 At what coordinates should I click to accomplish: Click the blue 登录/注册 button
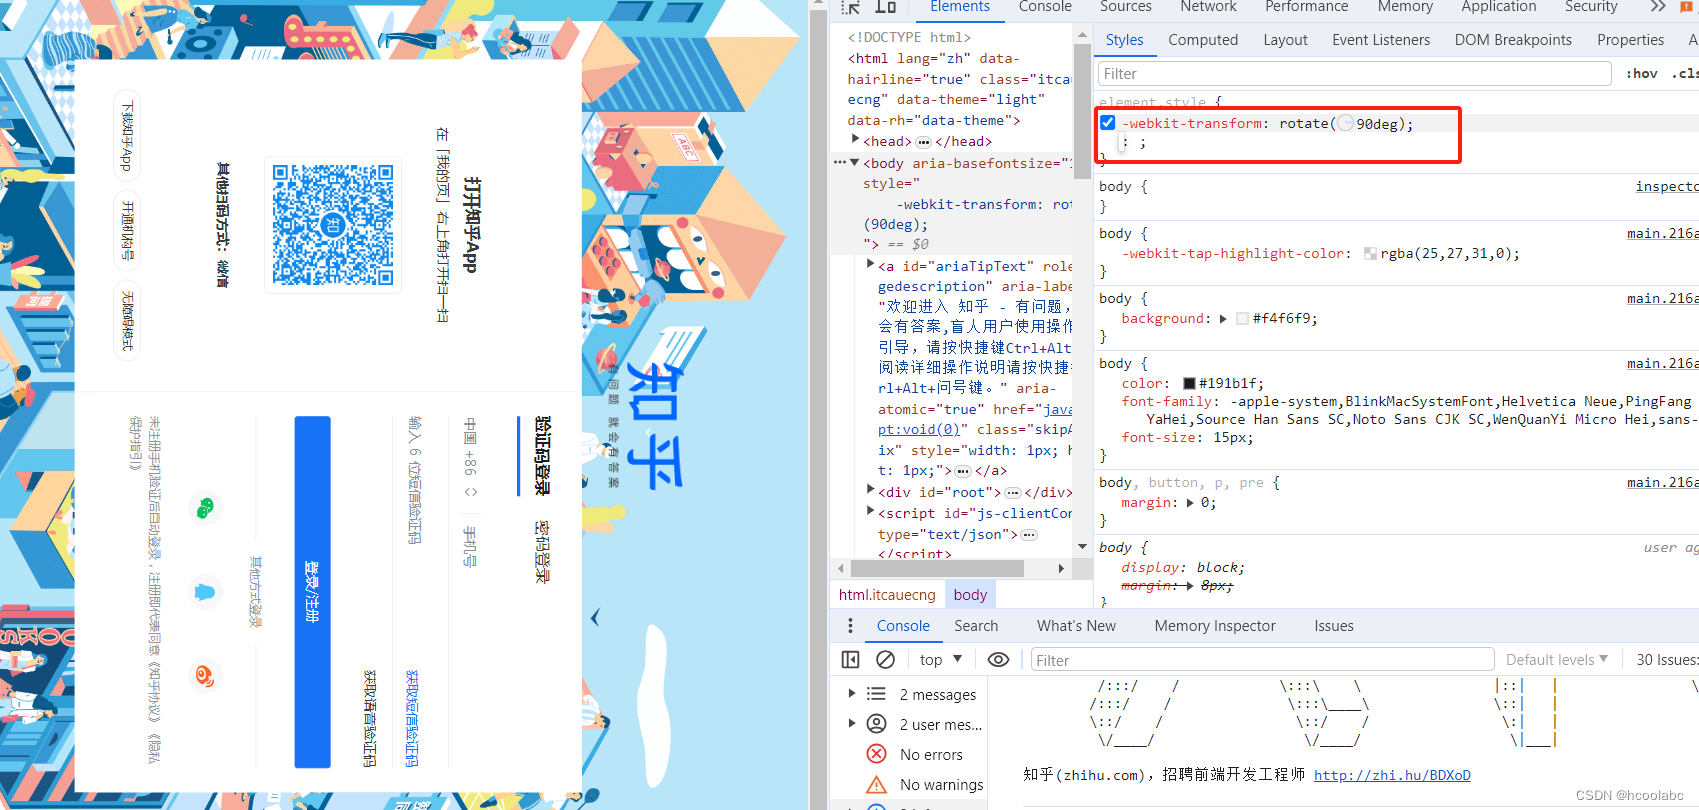(x=312, y=592)
